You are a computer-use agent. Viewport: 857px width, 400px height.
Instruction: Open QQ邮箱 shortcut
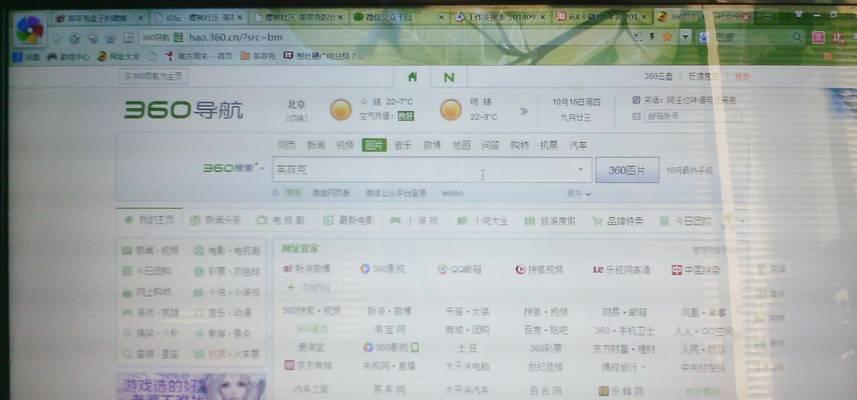pos(460,269)
